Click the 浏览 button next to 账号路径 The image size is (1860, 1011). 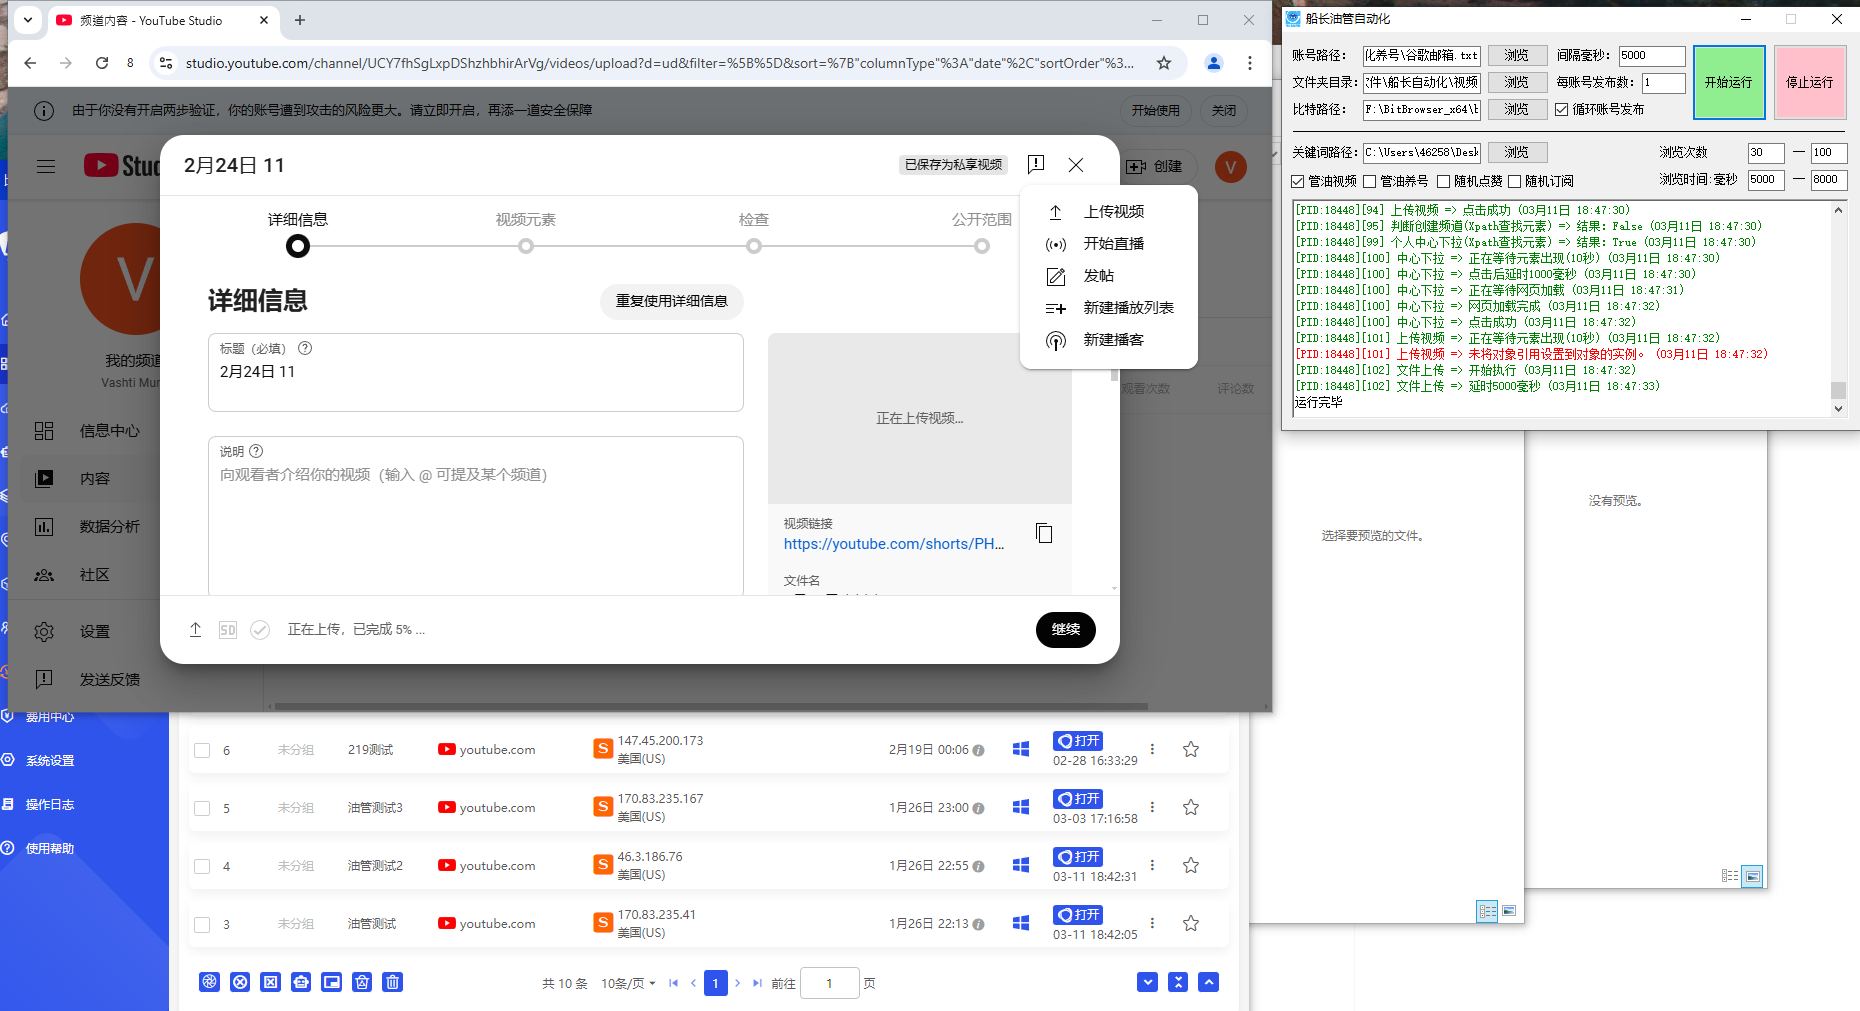tap(1517, 55)
